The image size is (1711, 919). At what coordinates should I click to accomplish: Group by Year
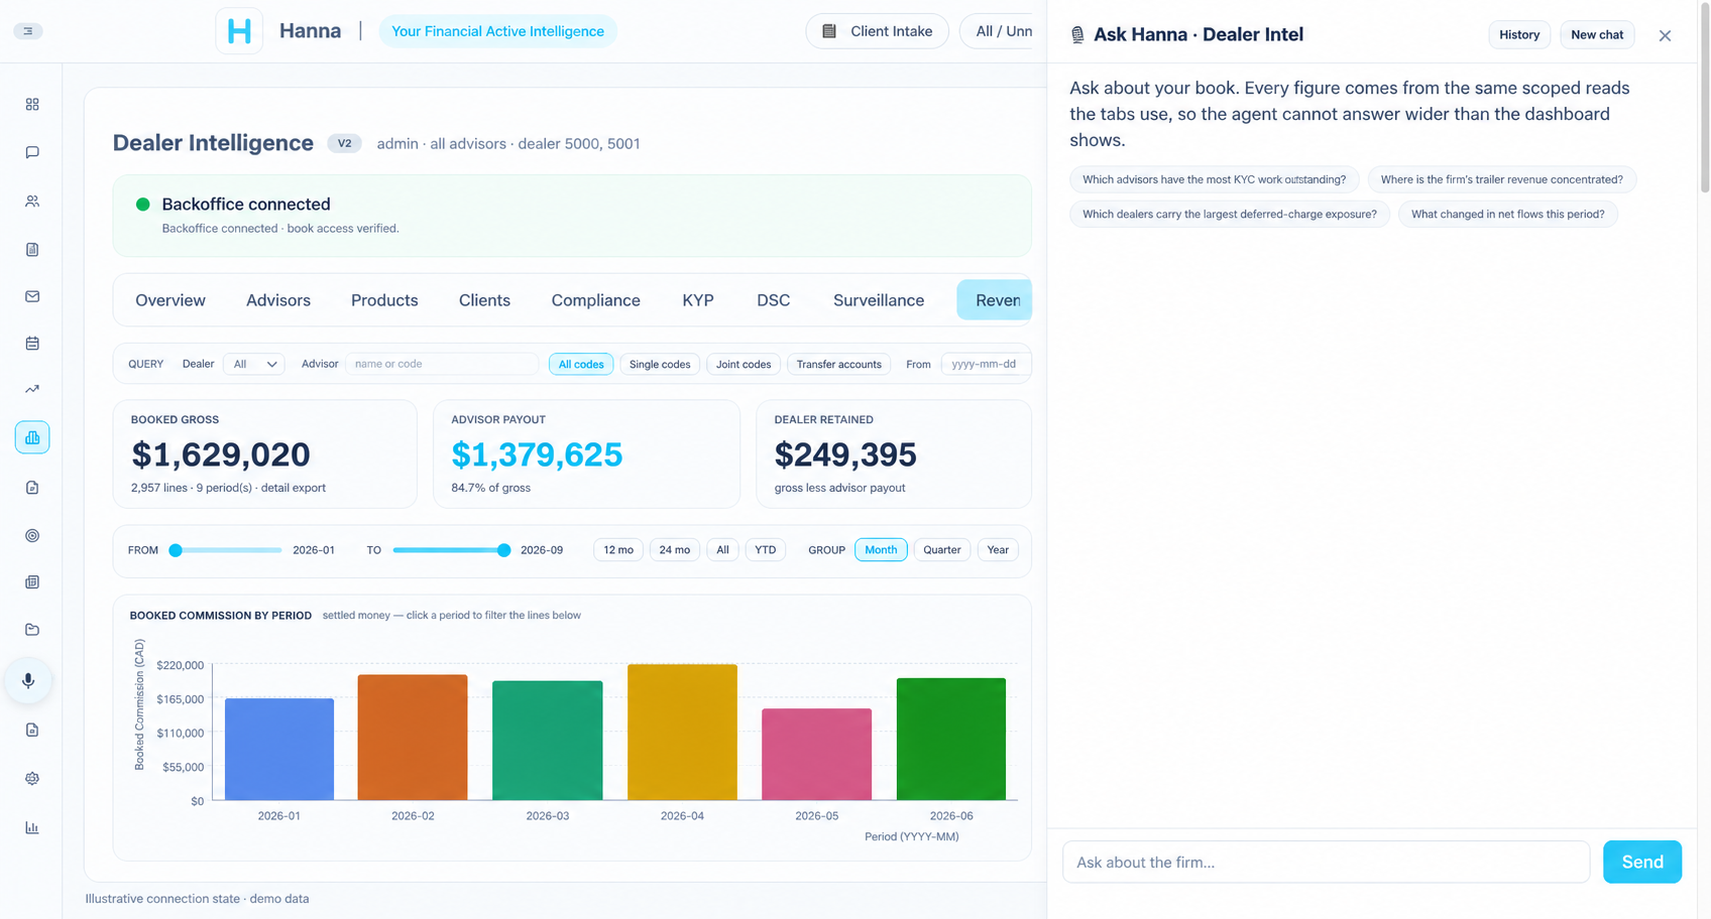coord(998,550)
